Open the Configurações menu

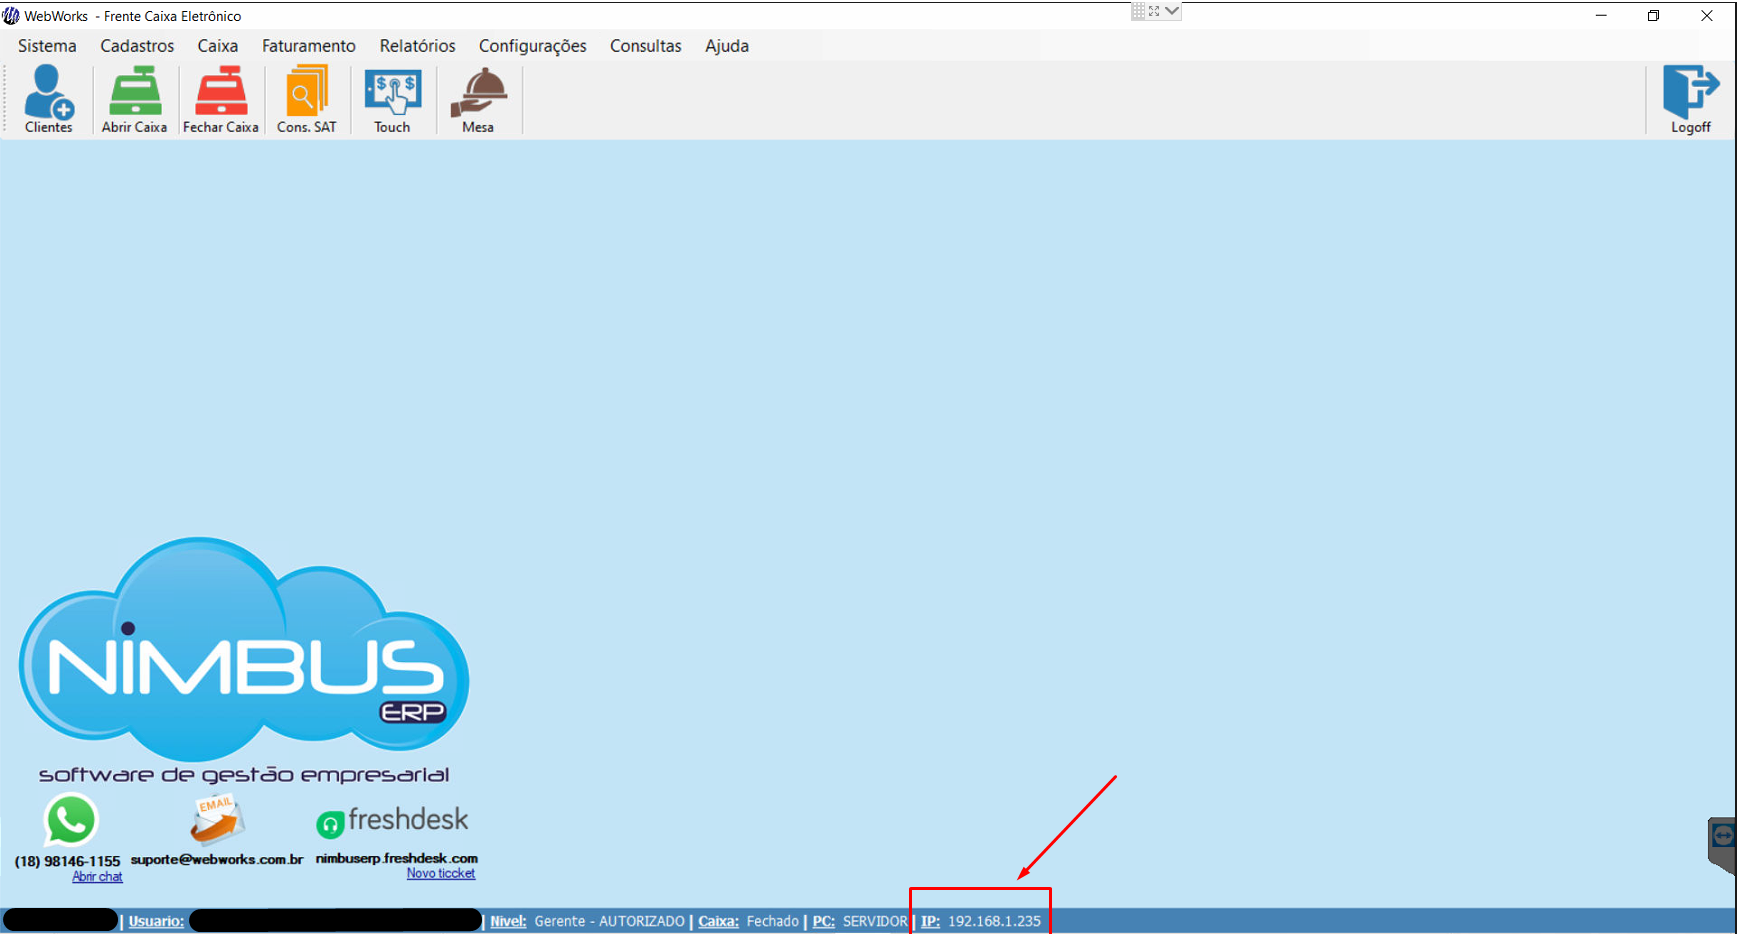point(533,46)
